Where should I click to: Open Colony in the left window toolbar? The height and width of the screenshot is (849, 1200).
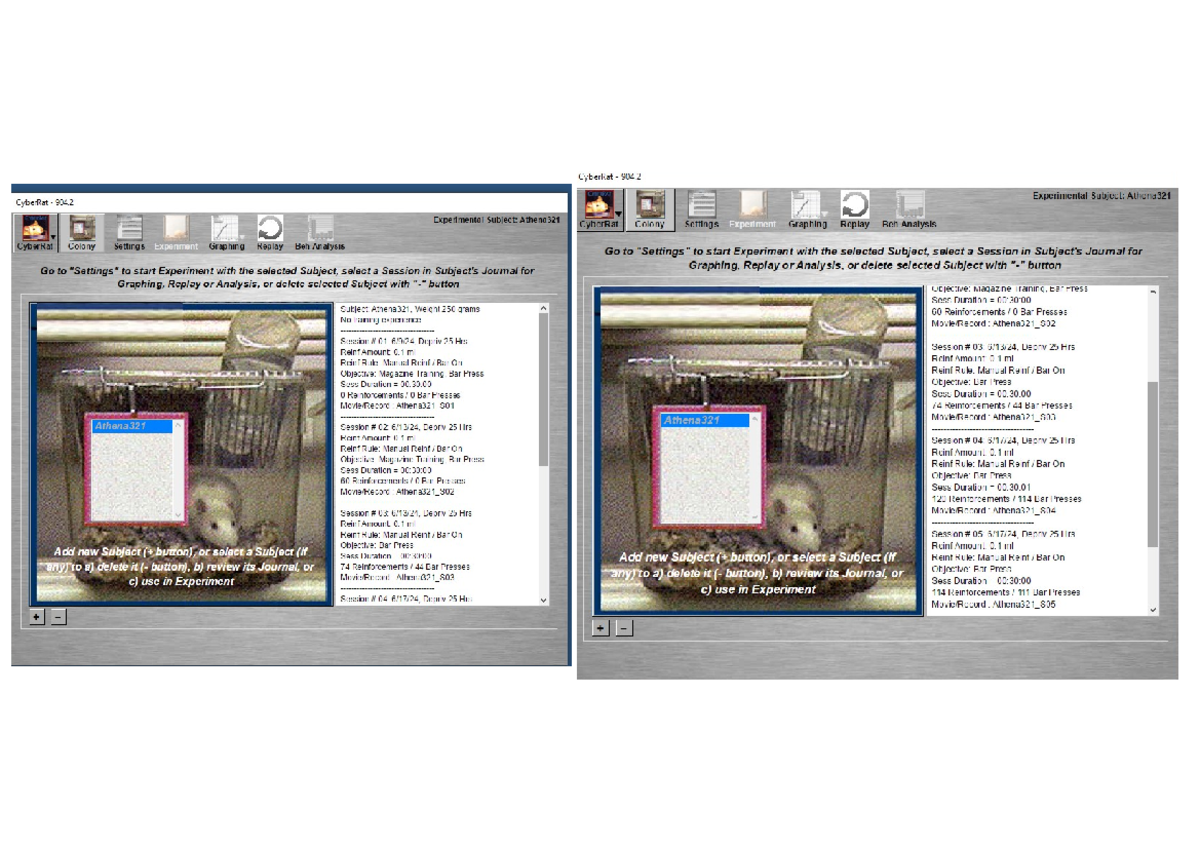coord(82,229)
